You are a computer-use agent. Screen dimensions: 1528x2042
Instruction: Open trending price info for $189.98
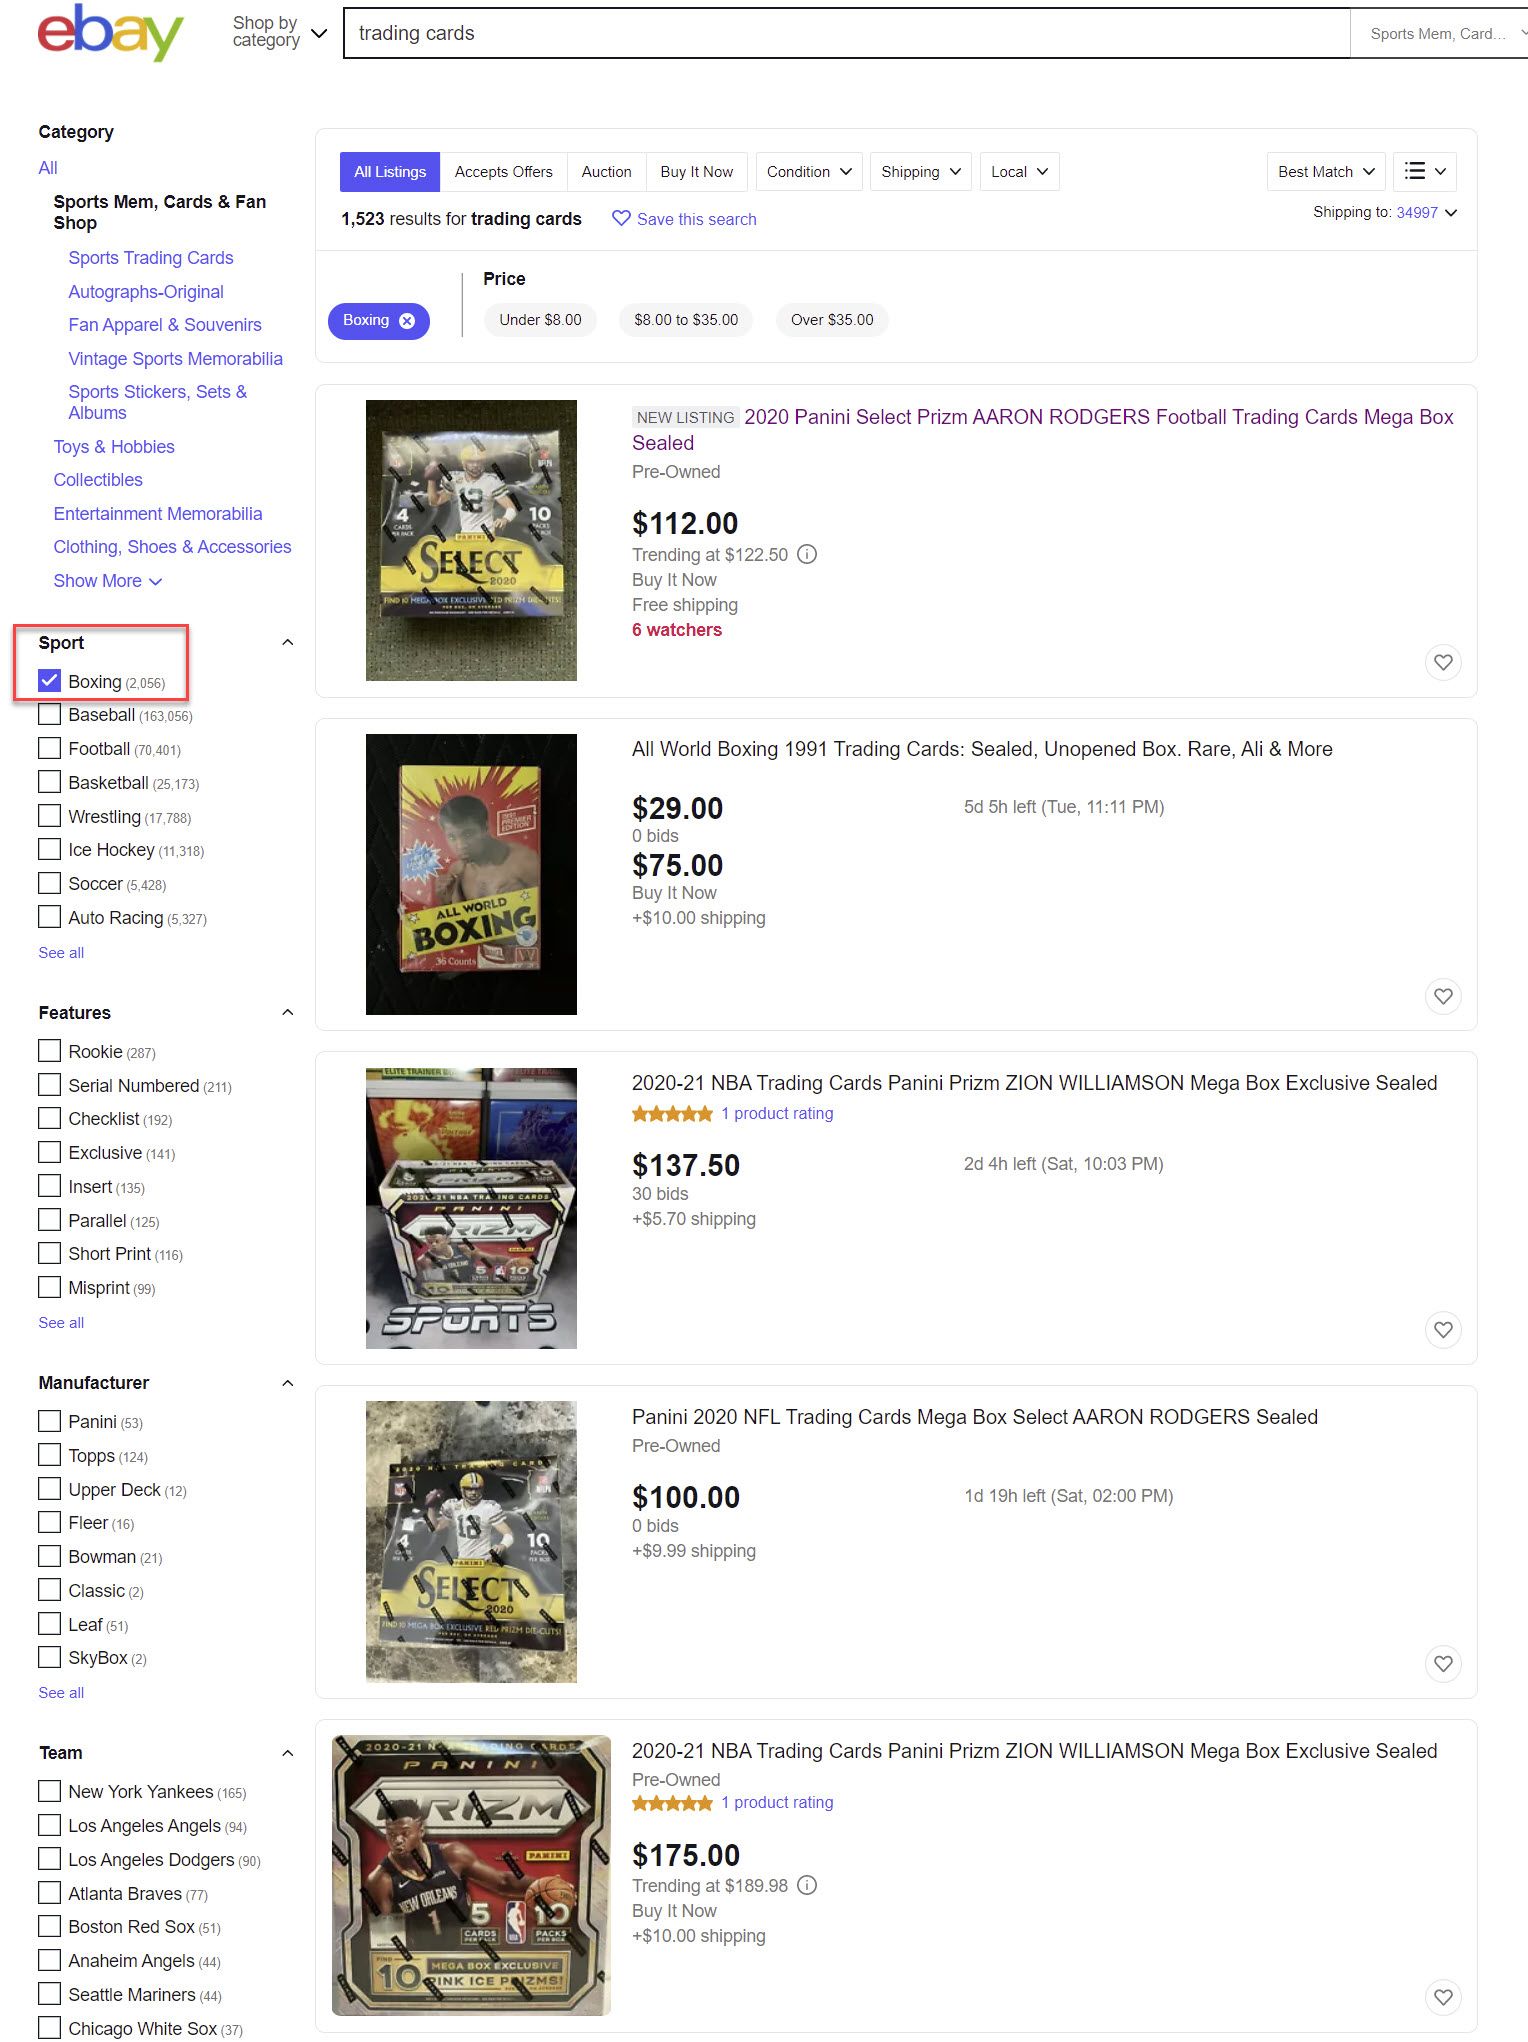tap(807, 1885)
